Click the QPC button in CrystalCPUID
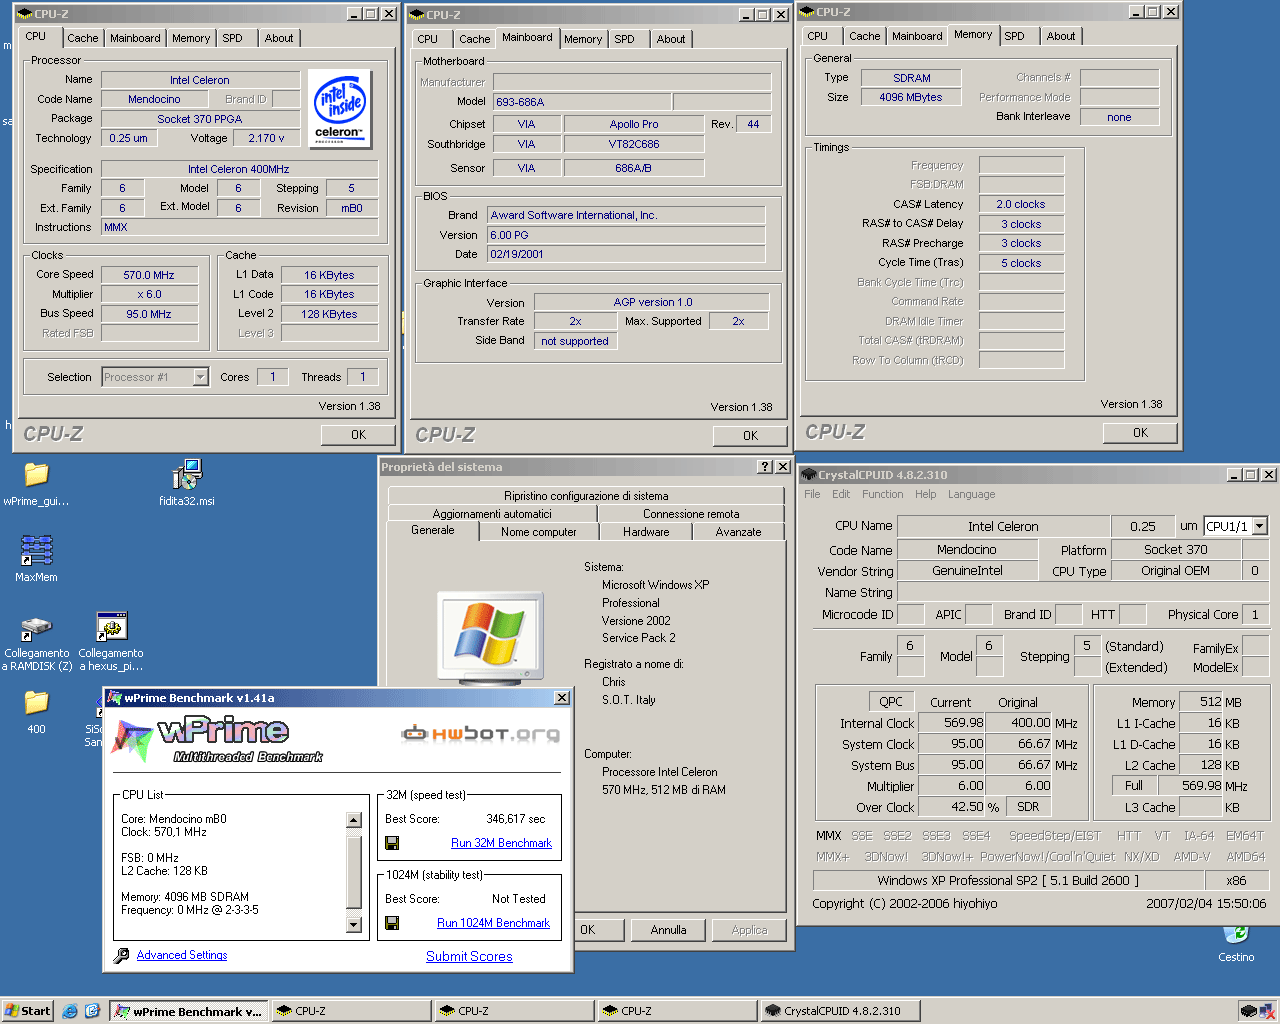Image resolution: width=1280 pixels, height=1024 pixels. coord(891,702)
